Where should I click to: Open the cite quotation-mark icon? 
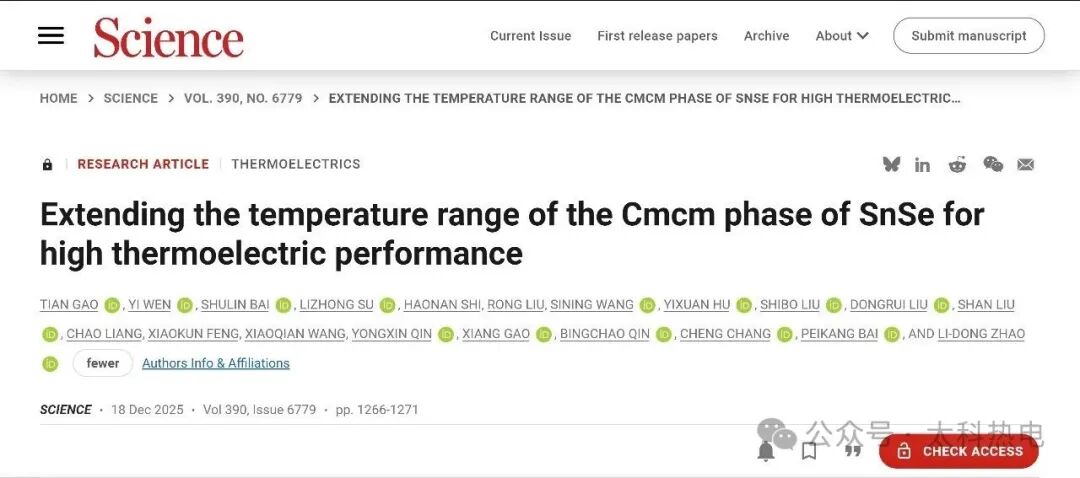click(x=852, y=451)
